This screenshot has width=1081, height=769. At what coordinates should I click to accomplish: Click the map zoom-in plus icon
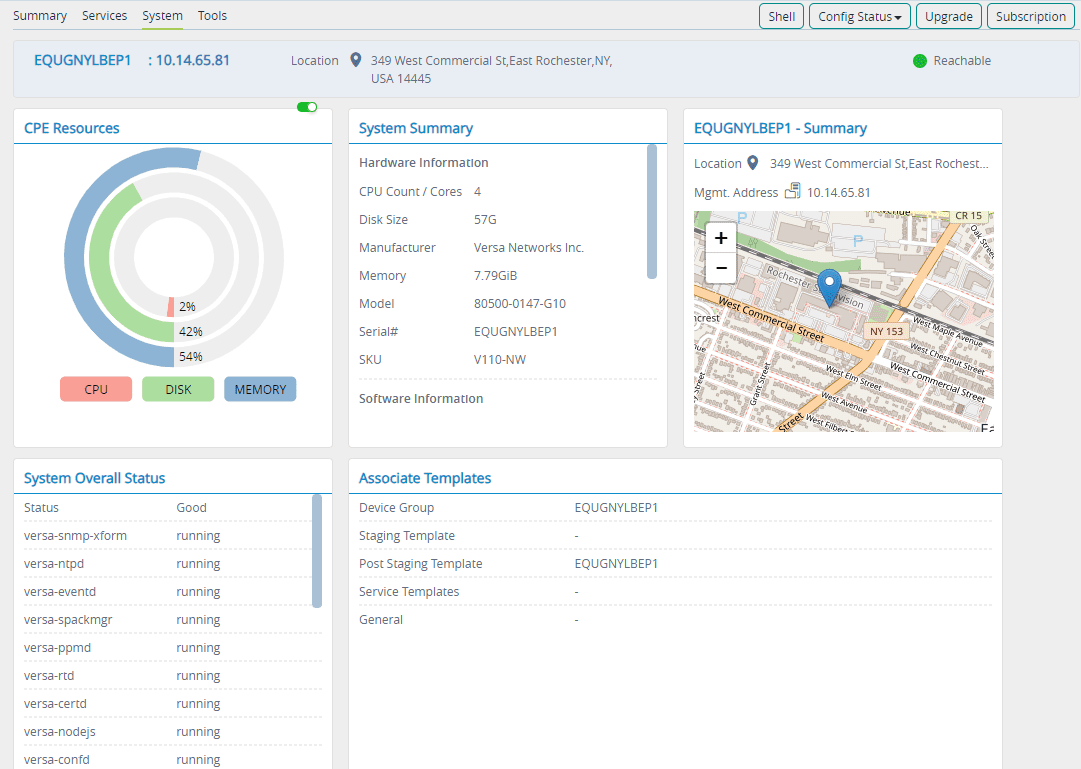[720, 238]
